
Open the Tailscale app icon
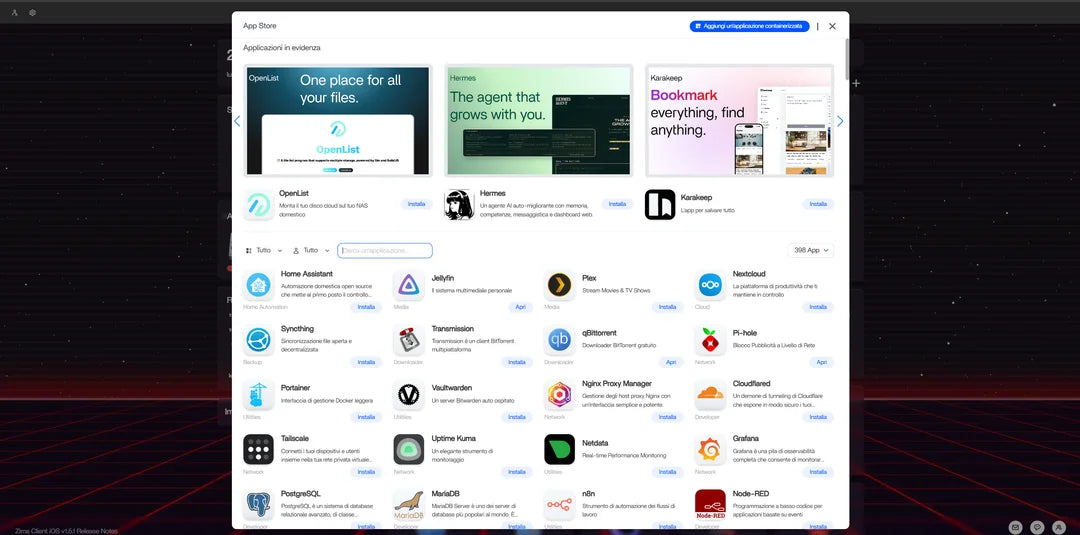pos(258,450)
